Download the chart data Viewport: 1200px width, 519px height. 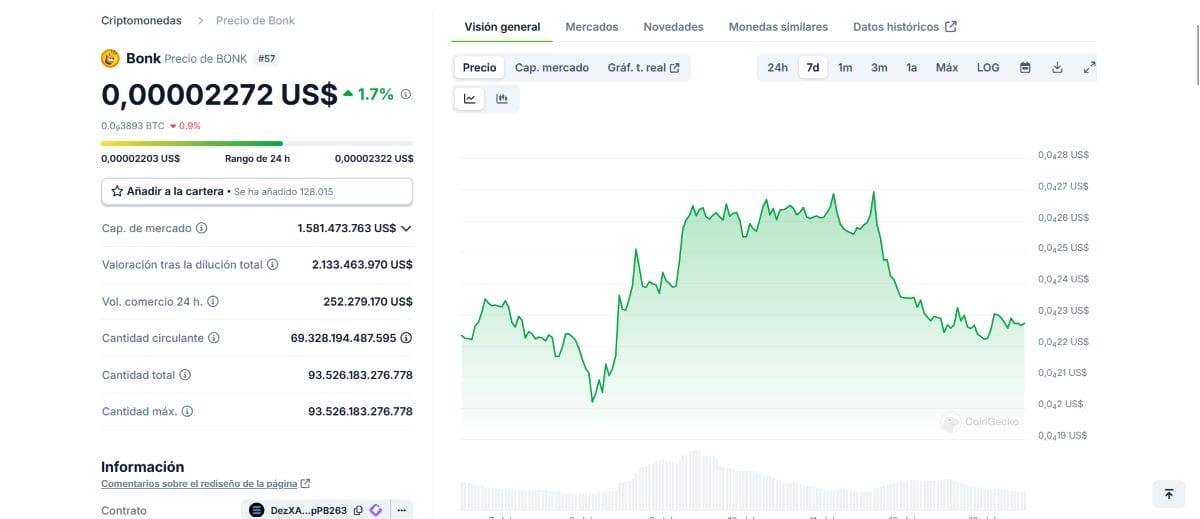[1057, 68]
